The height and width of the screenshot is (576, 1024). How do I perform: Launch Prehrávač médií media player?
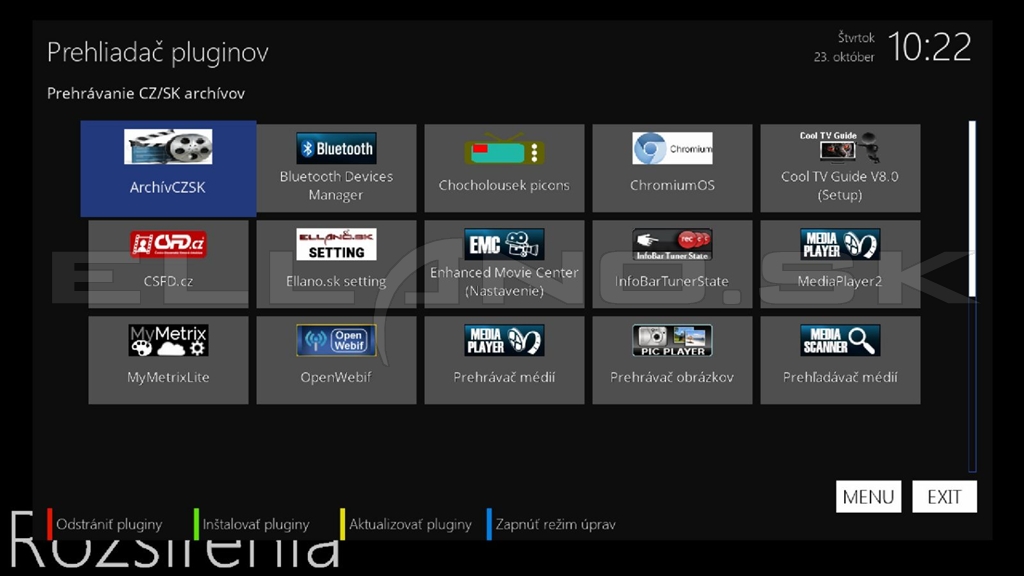(x=504, y=360)
